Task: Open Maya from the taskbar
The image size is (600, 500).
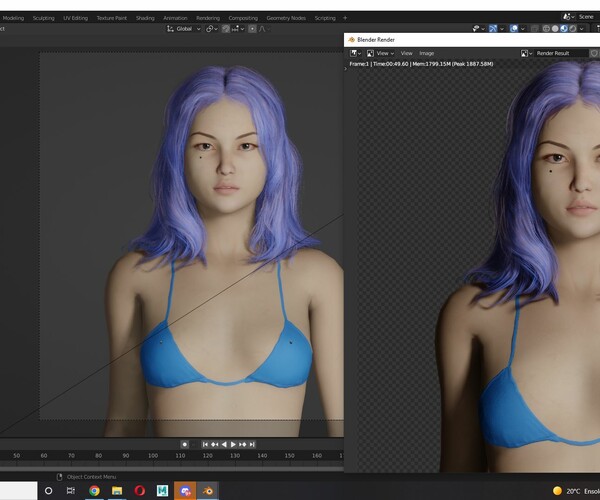Action: point(162,490)
